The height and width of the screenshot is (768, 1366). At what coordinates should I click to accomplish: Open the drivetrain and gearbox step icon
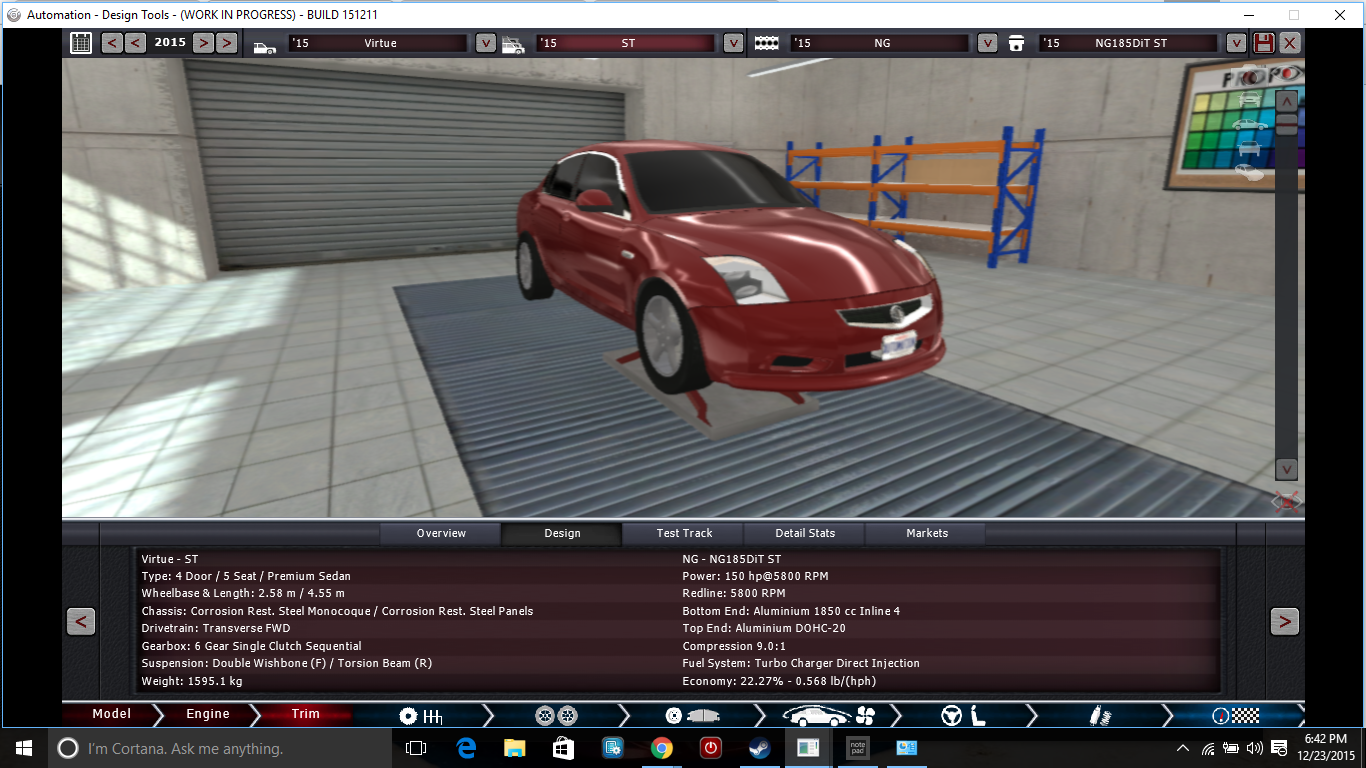click(421, 716)
